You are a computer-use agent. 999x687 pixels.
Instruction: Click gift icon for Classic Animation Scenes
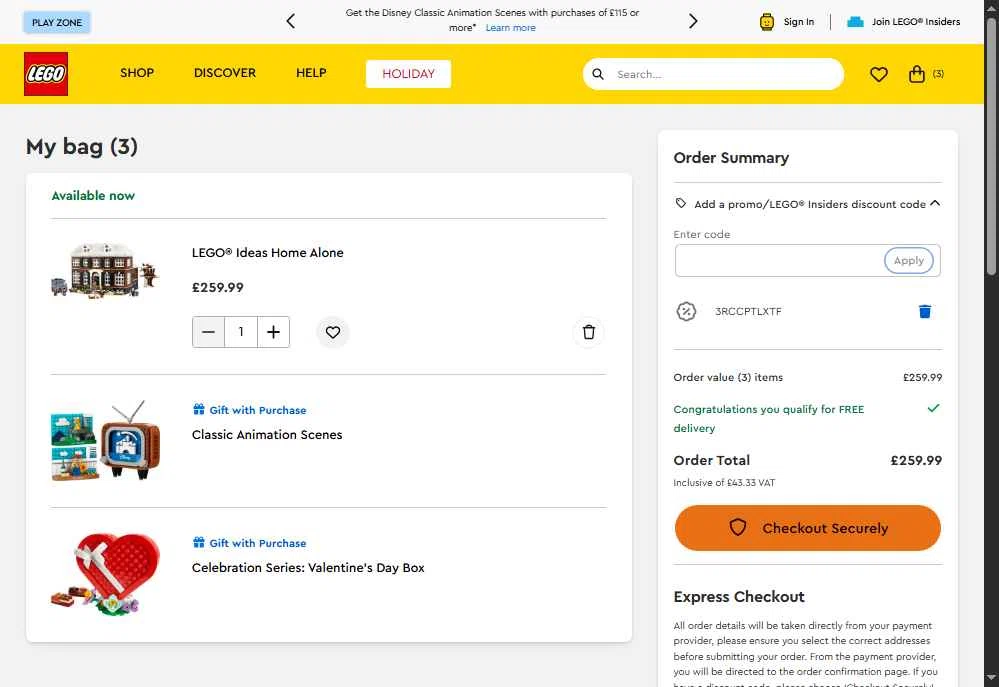pos(199,409)
